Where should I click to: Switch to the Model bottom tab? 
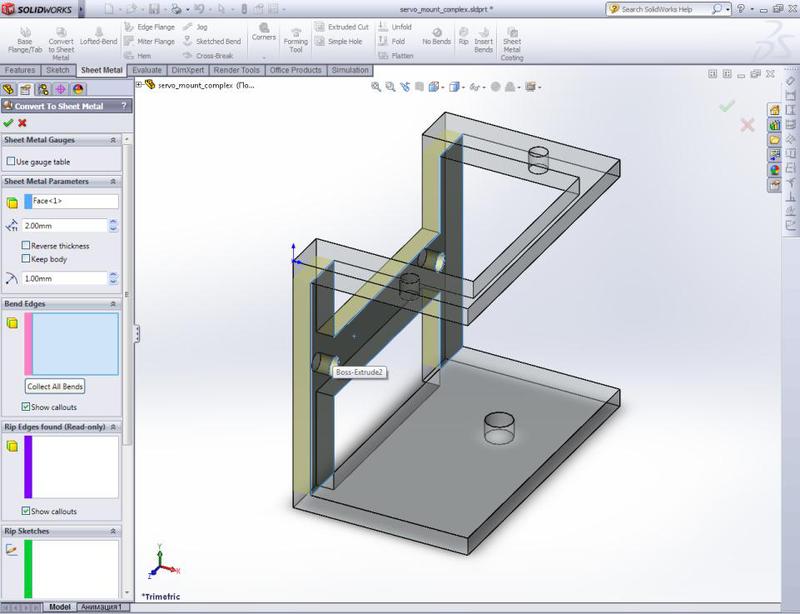click(60, 607)
